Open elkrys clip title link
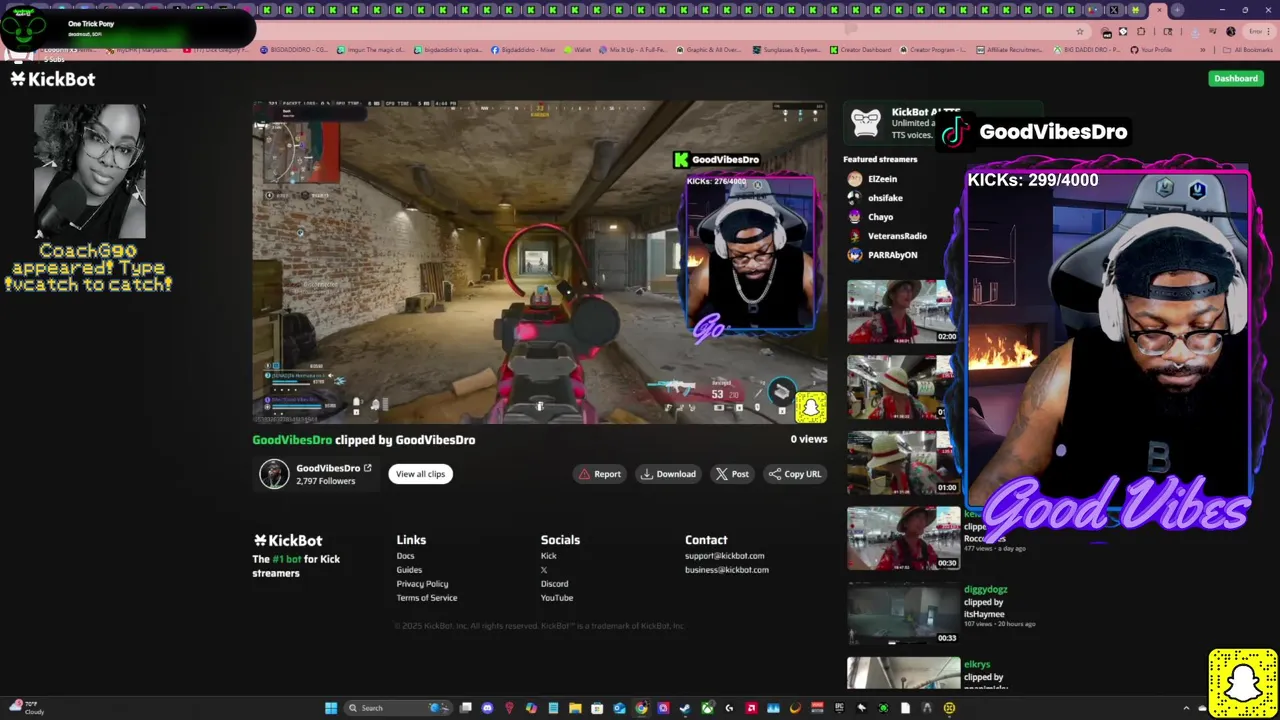Screen dimensions: 1280x720 (977, 664)
